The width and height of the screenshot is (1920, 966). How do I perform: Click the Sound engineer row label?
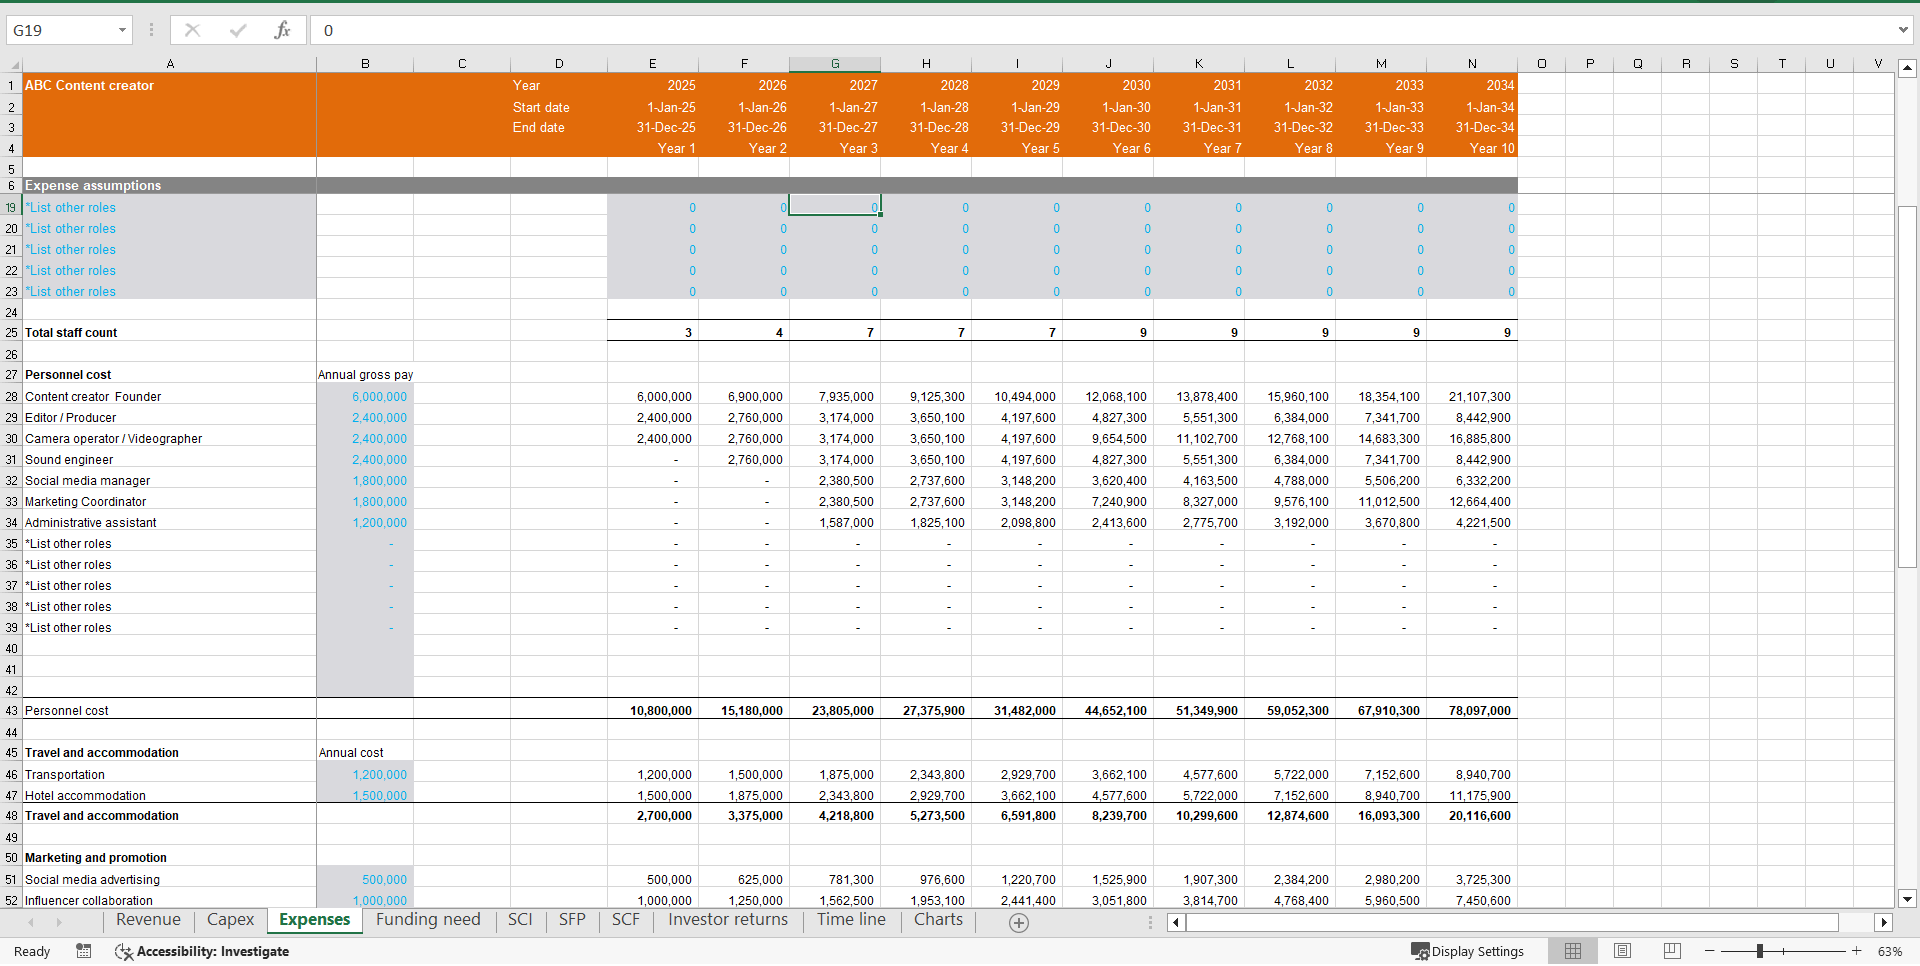coord(69,460)
